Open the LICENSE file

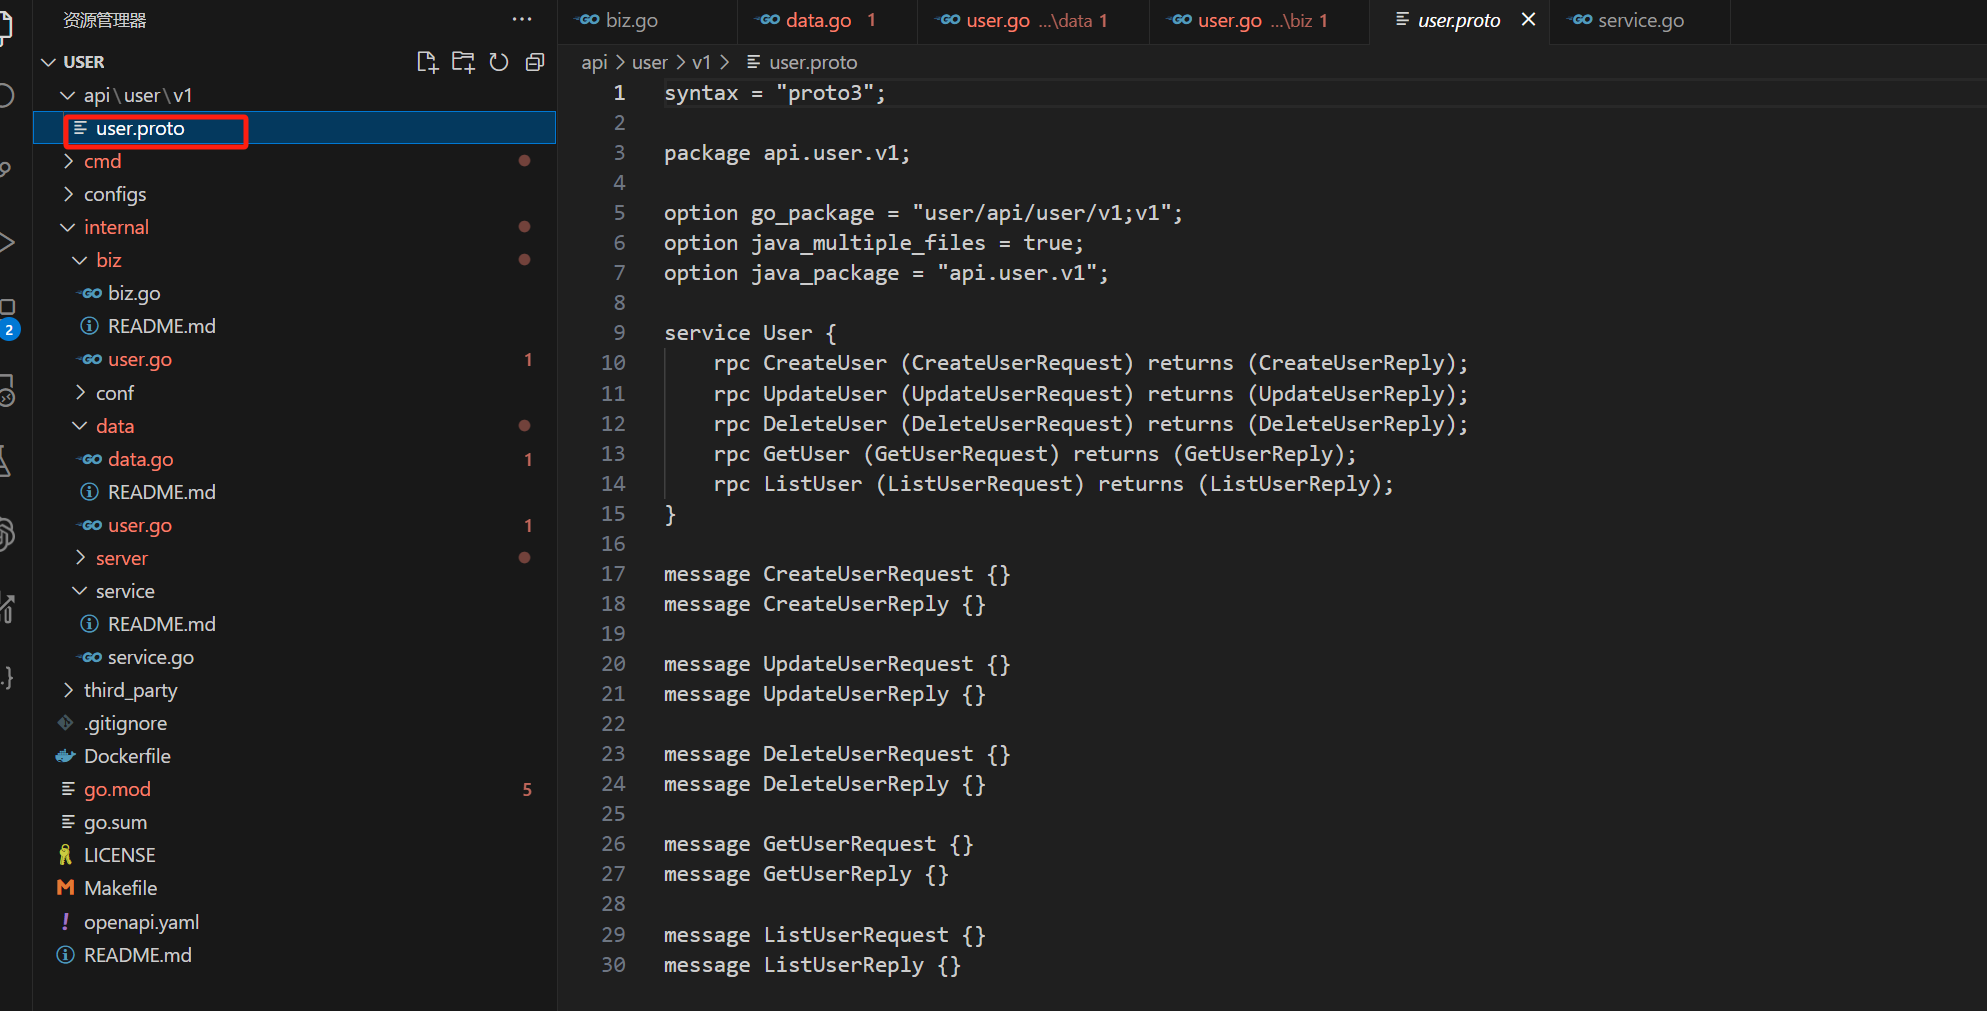coord(294,855)
